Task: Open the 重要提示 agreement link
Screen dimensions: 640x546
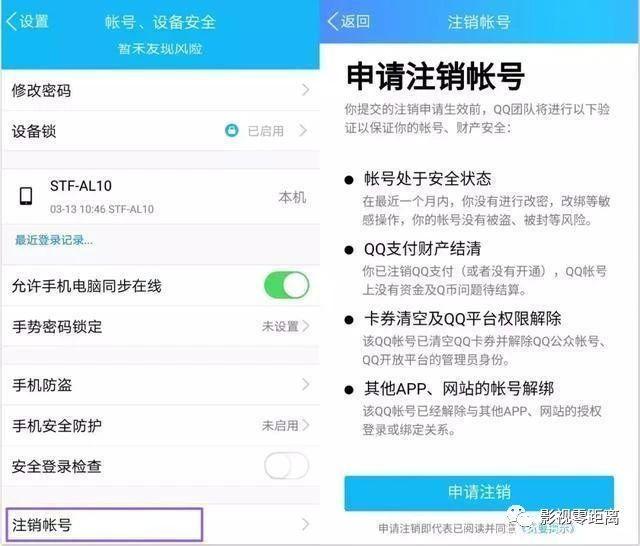Action: pos(548,528)
